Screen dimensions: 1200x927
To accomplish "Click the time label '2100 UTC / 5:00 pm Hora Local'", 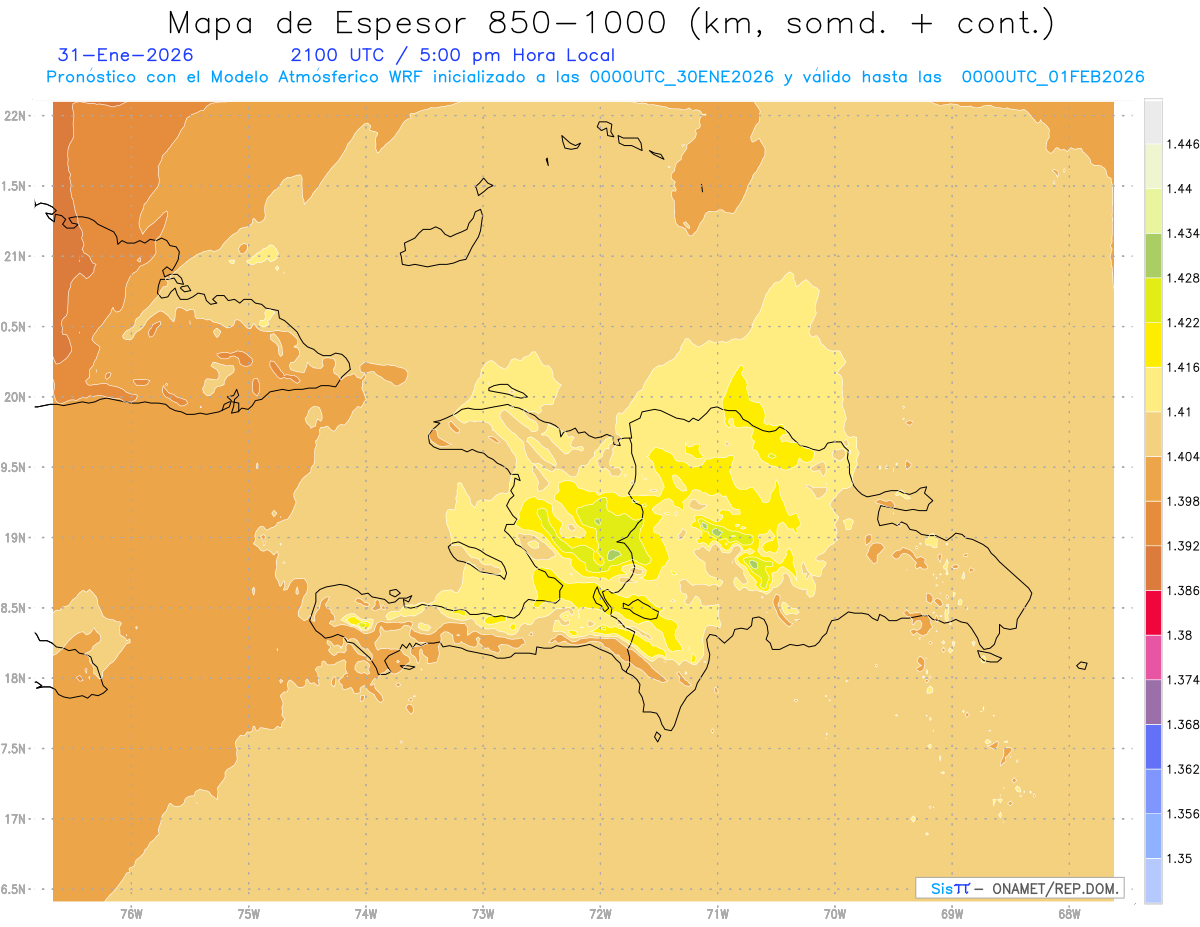I will click(x=453, y=56).
